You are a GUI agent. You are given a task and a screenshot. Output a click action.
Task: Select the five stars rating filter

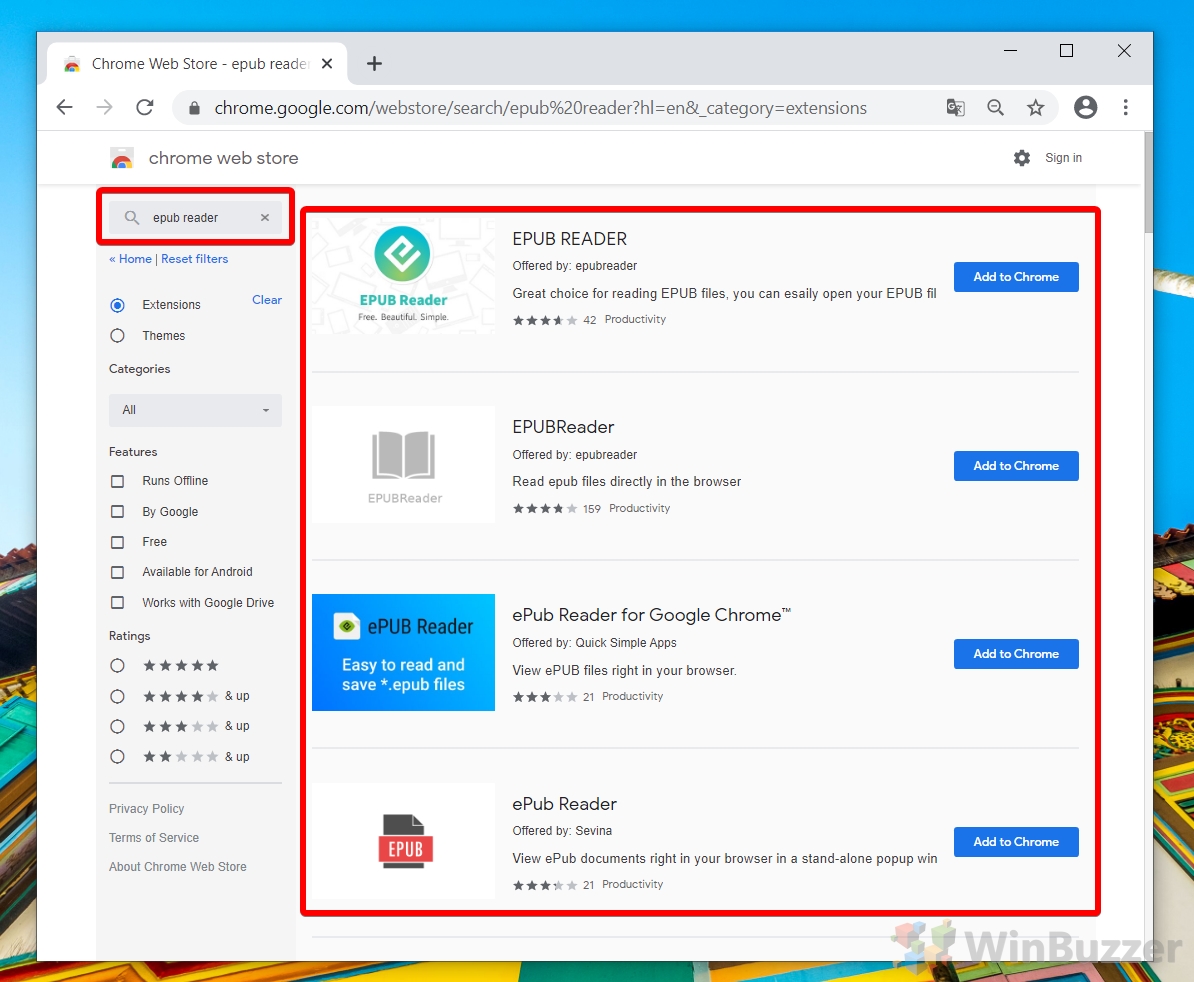[117, 665]
